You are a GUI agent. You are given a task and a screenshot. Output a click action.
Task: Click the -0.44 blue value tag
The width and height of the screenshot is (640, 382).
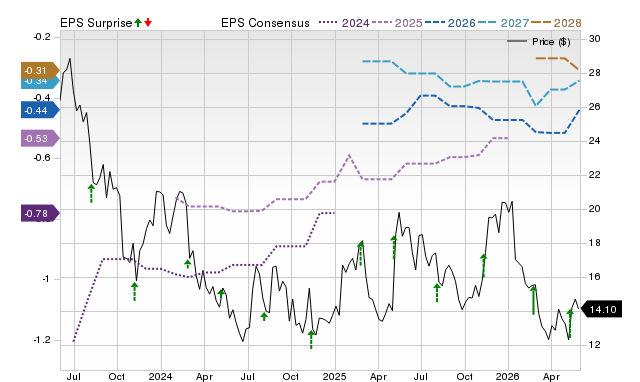(x=40, y=111)
